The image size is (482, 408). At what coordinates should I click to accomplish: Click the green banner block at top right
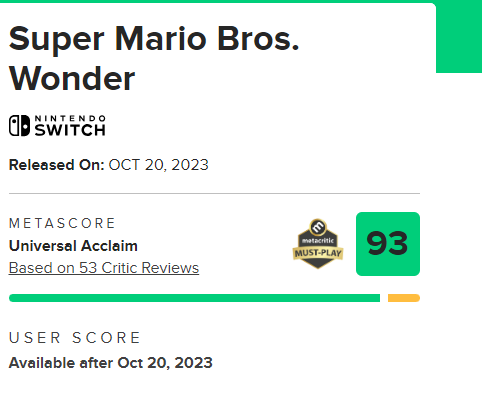459,36
